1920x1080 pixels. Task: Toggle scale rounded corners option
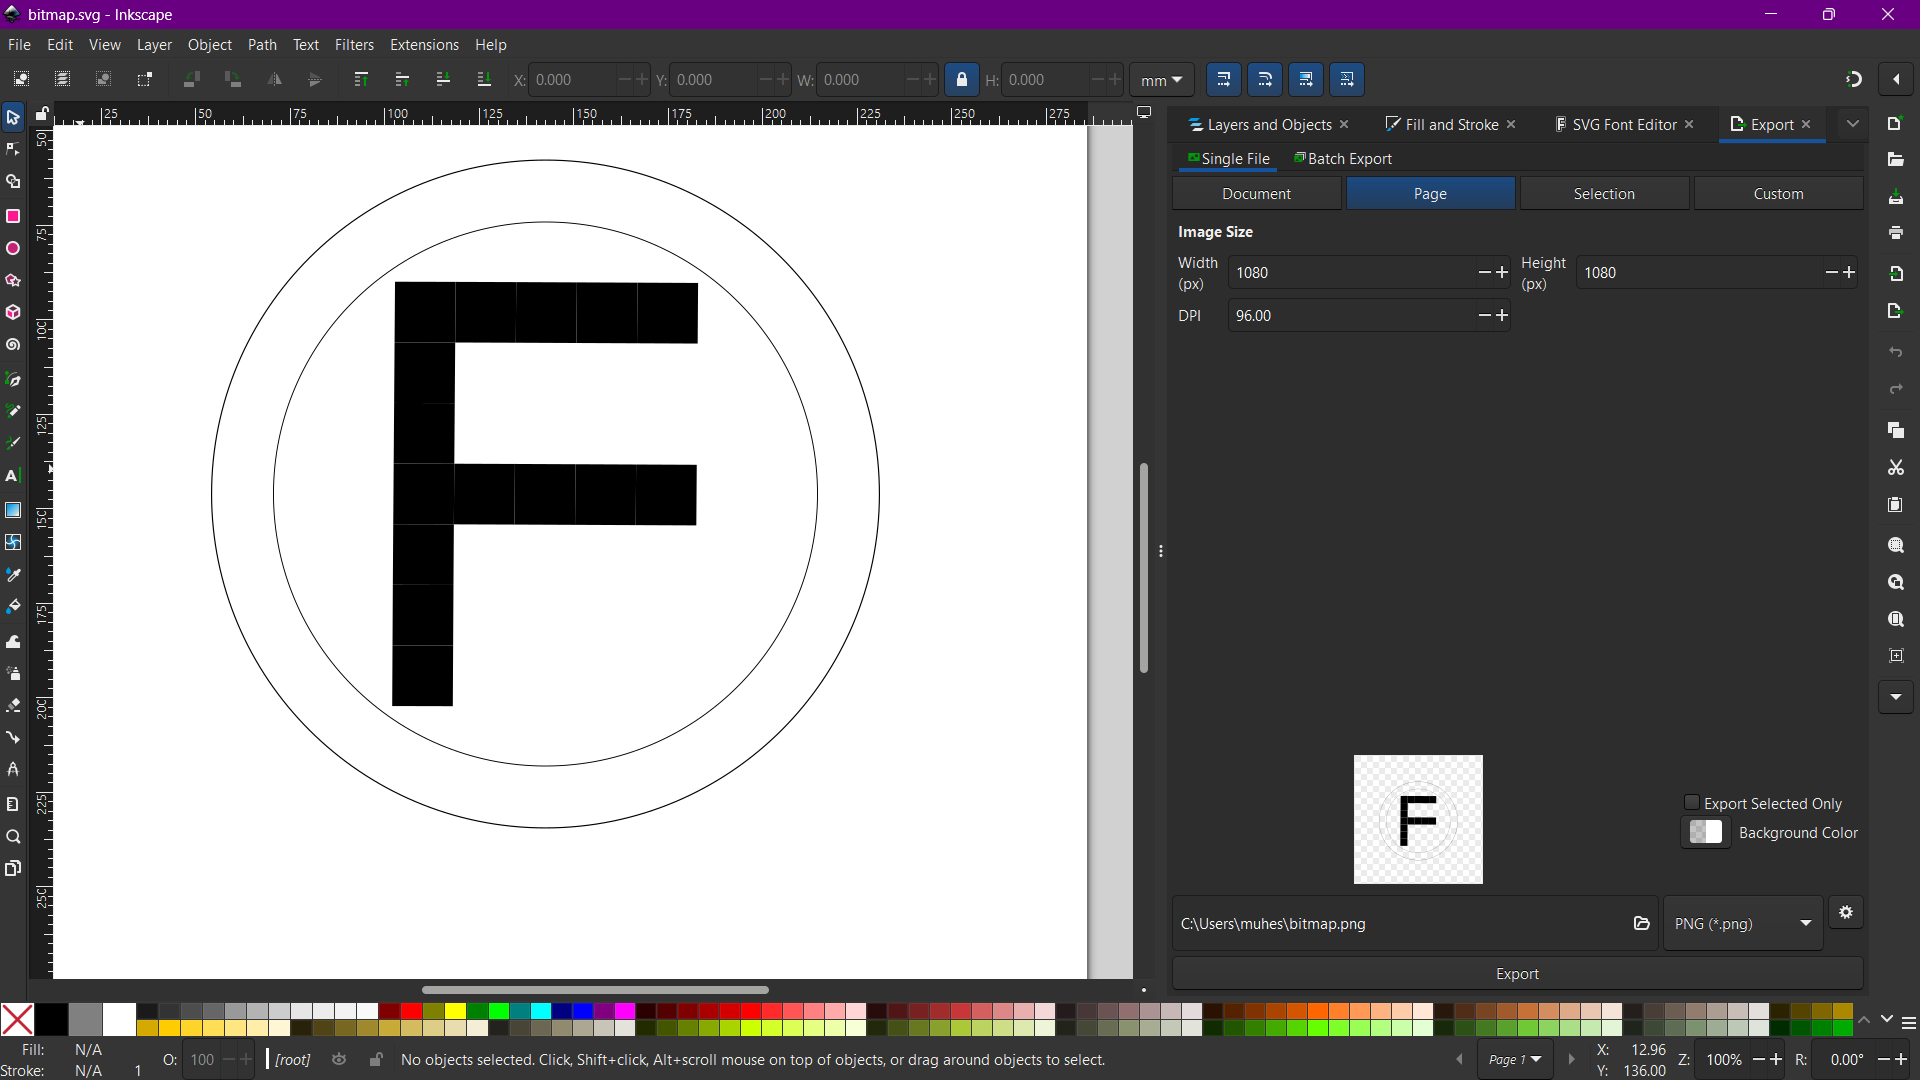tap(1265, 80)
